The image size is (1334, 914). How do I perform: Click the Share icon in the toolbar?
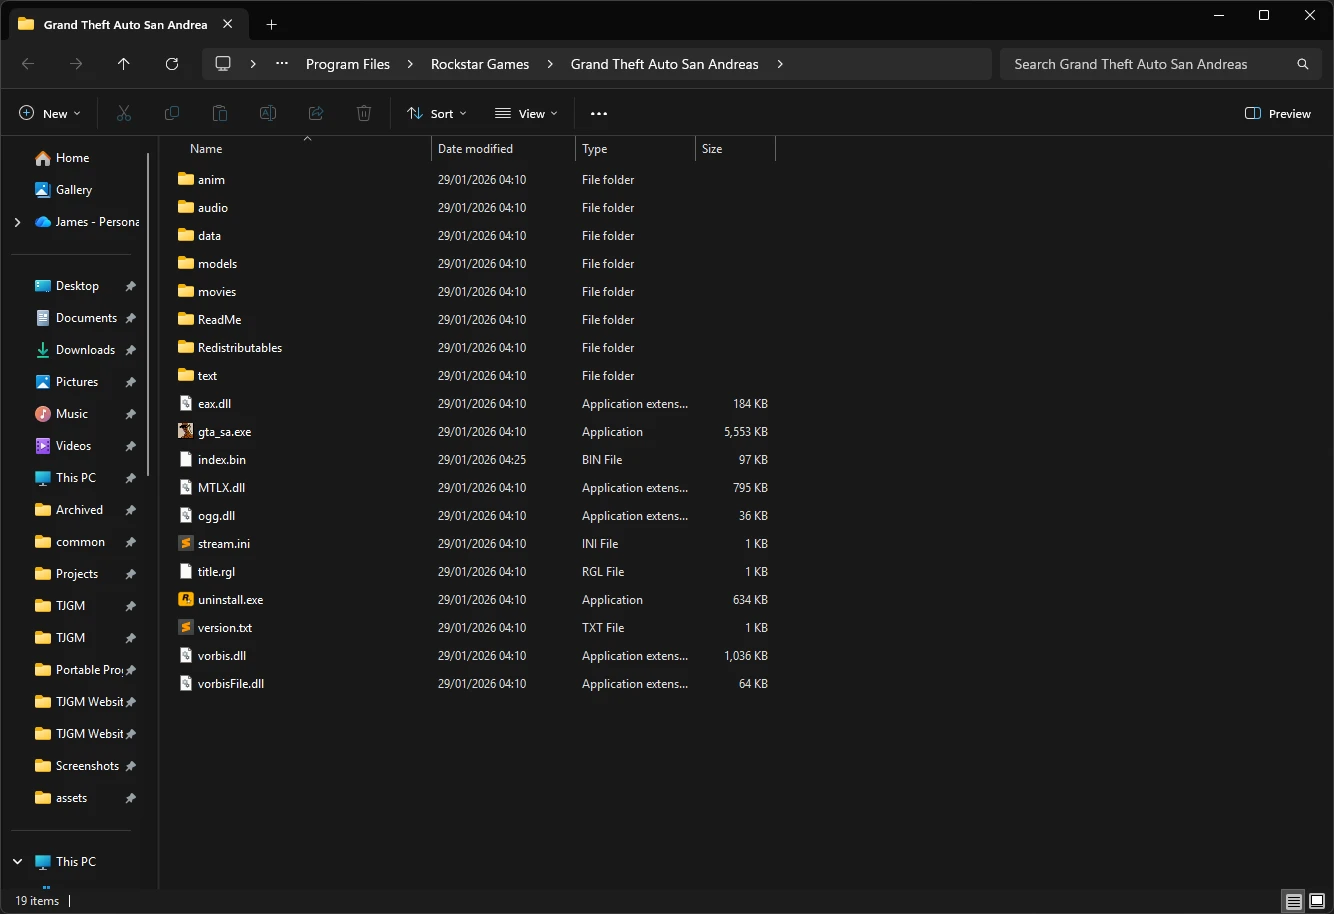coord(315,113)
